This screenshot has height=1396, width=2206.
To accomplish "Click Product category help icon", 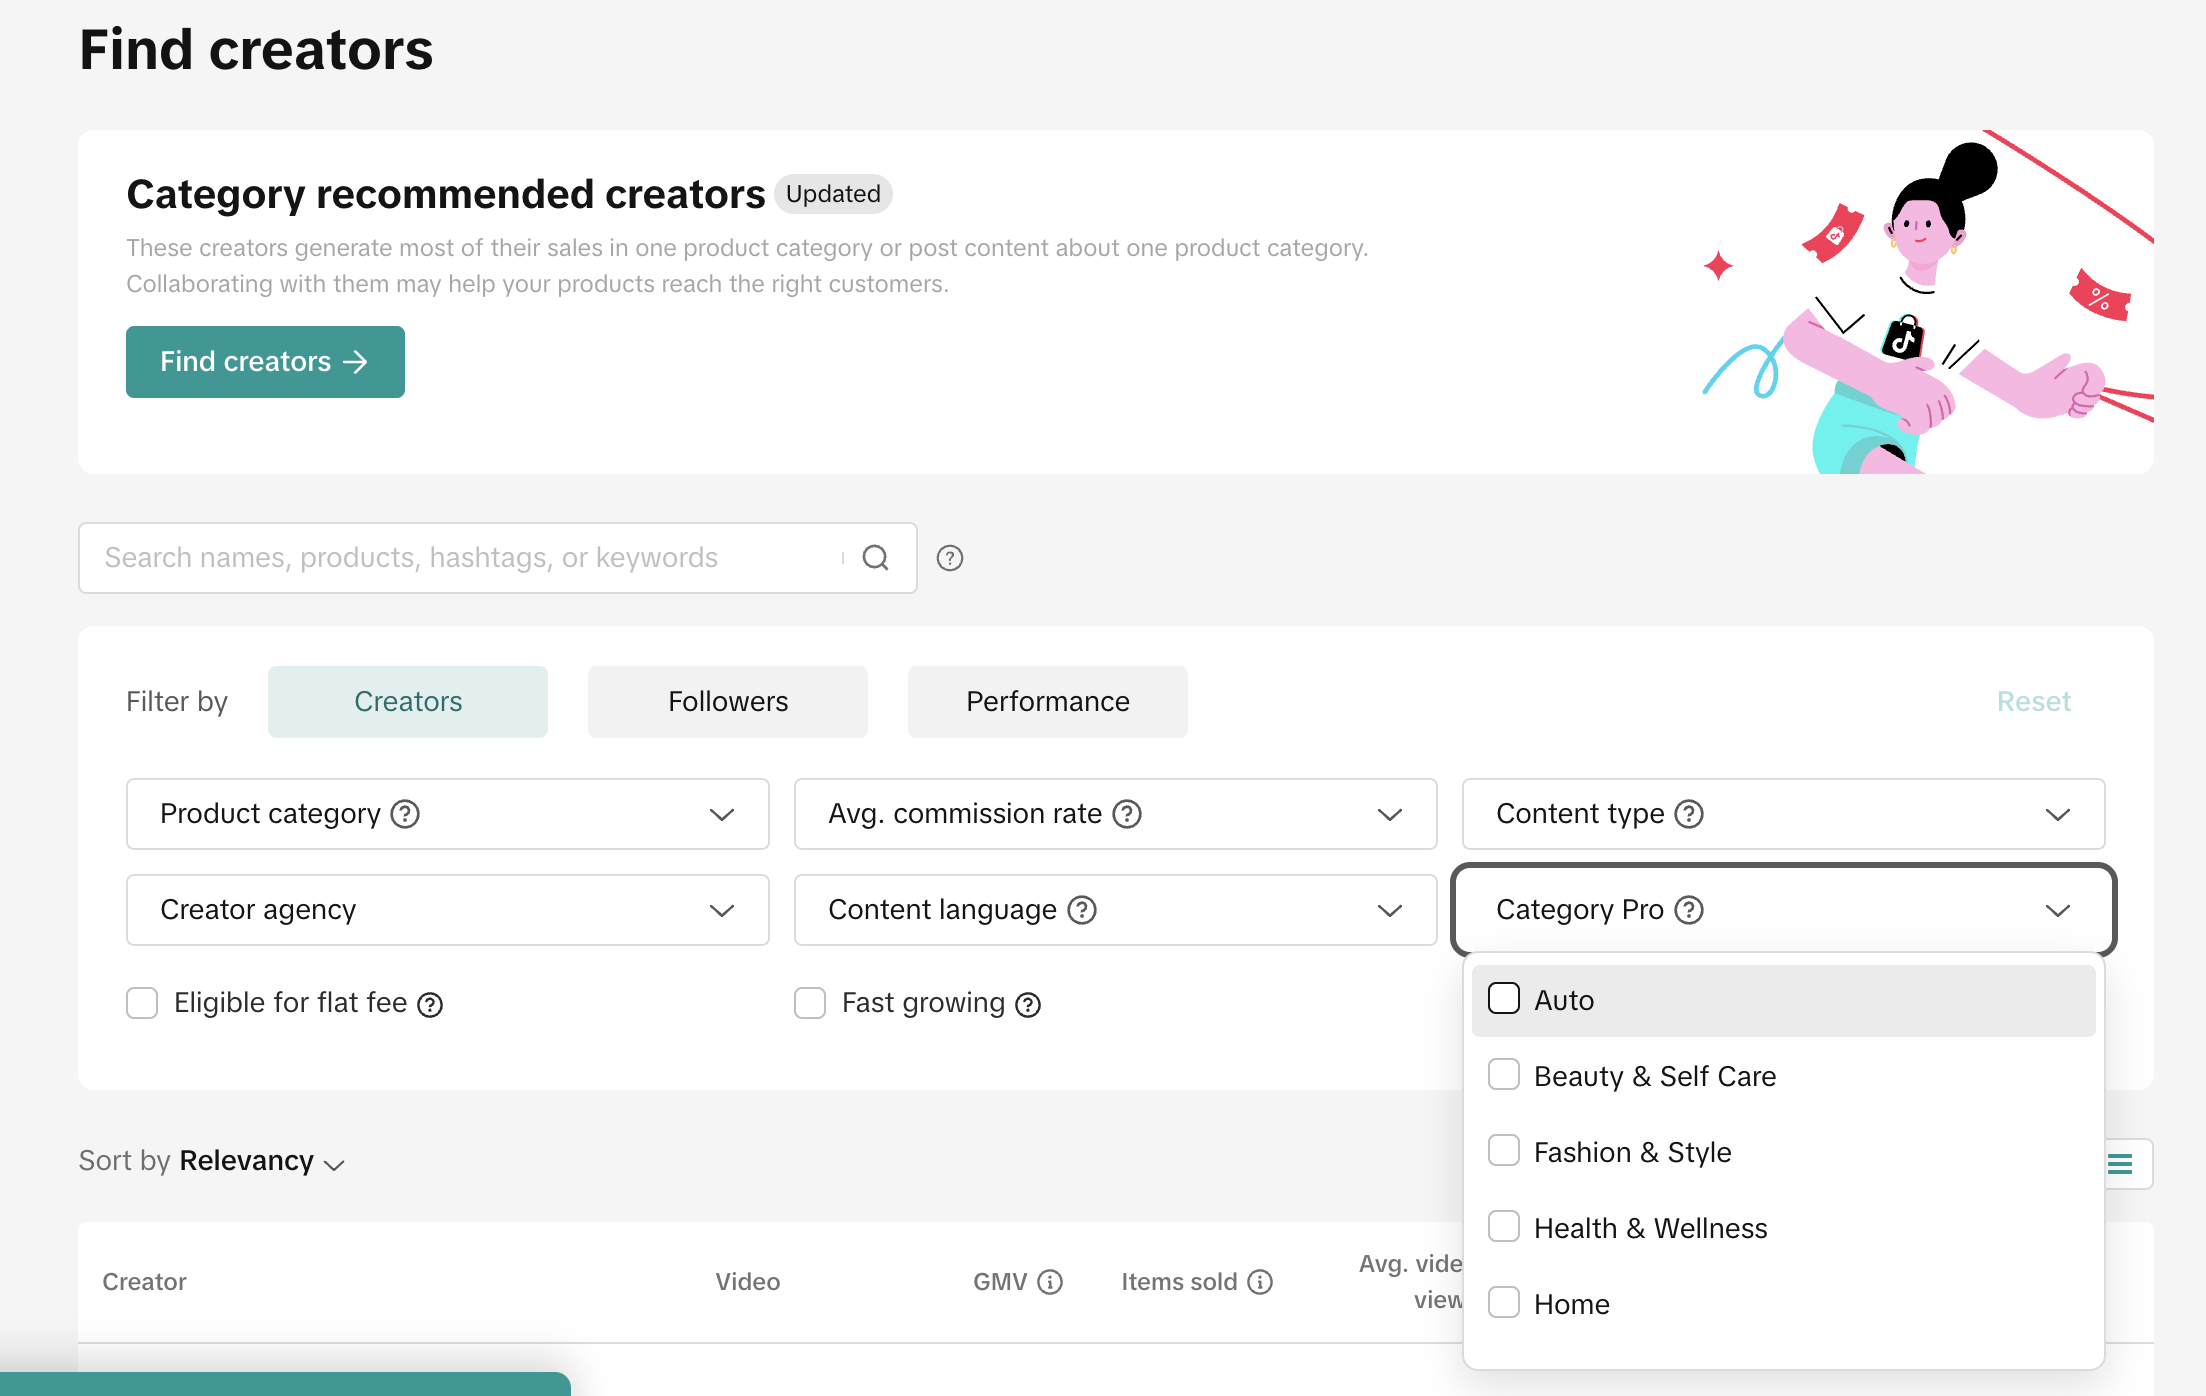I will pyautogui.click(x=405, y=814).
